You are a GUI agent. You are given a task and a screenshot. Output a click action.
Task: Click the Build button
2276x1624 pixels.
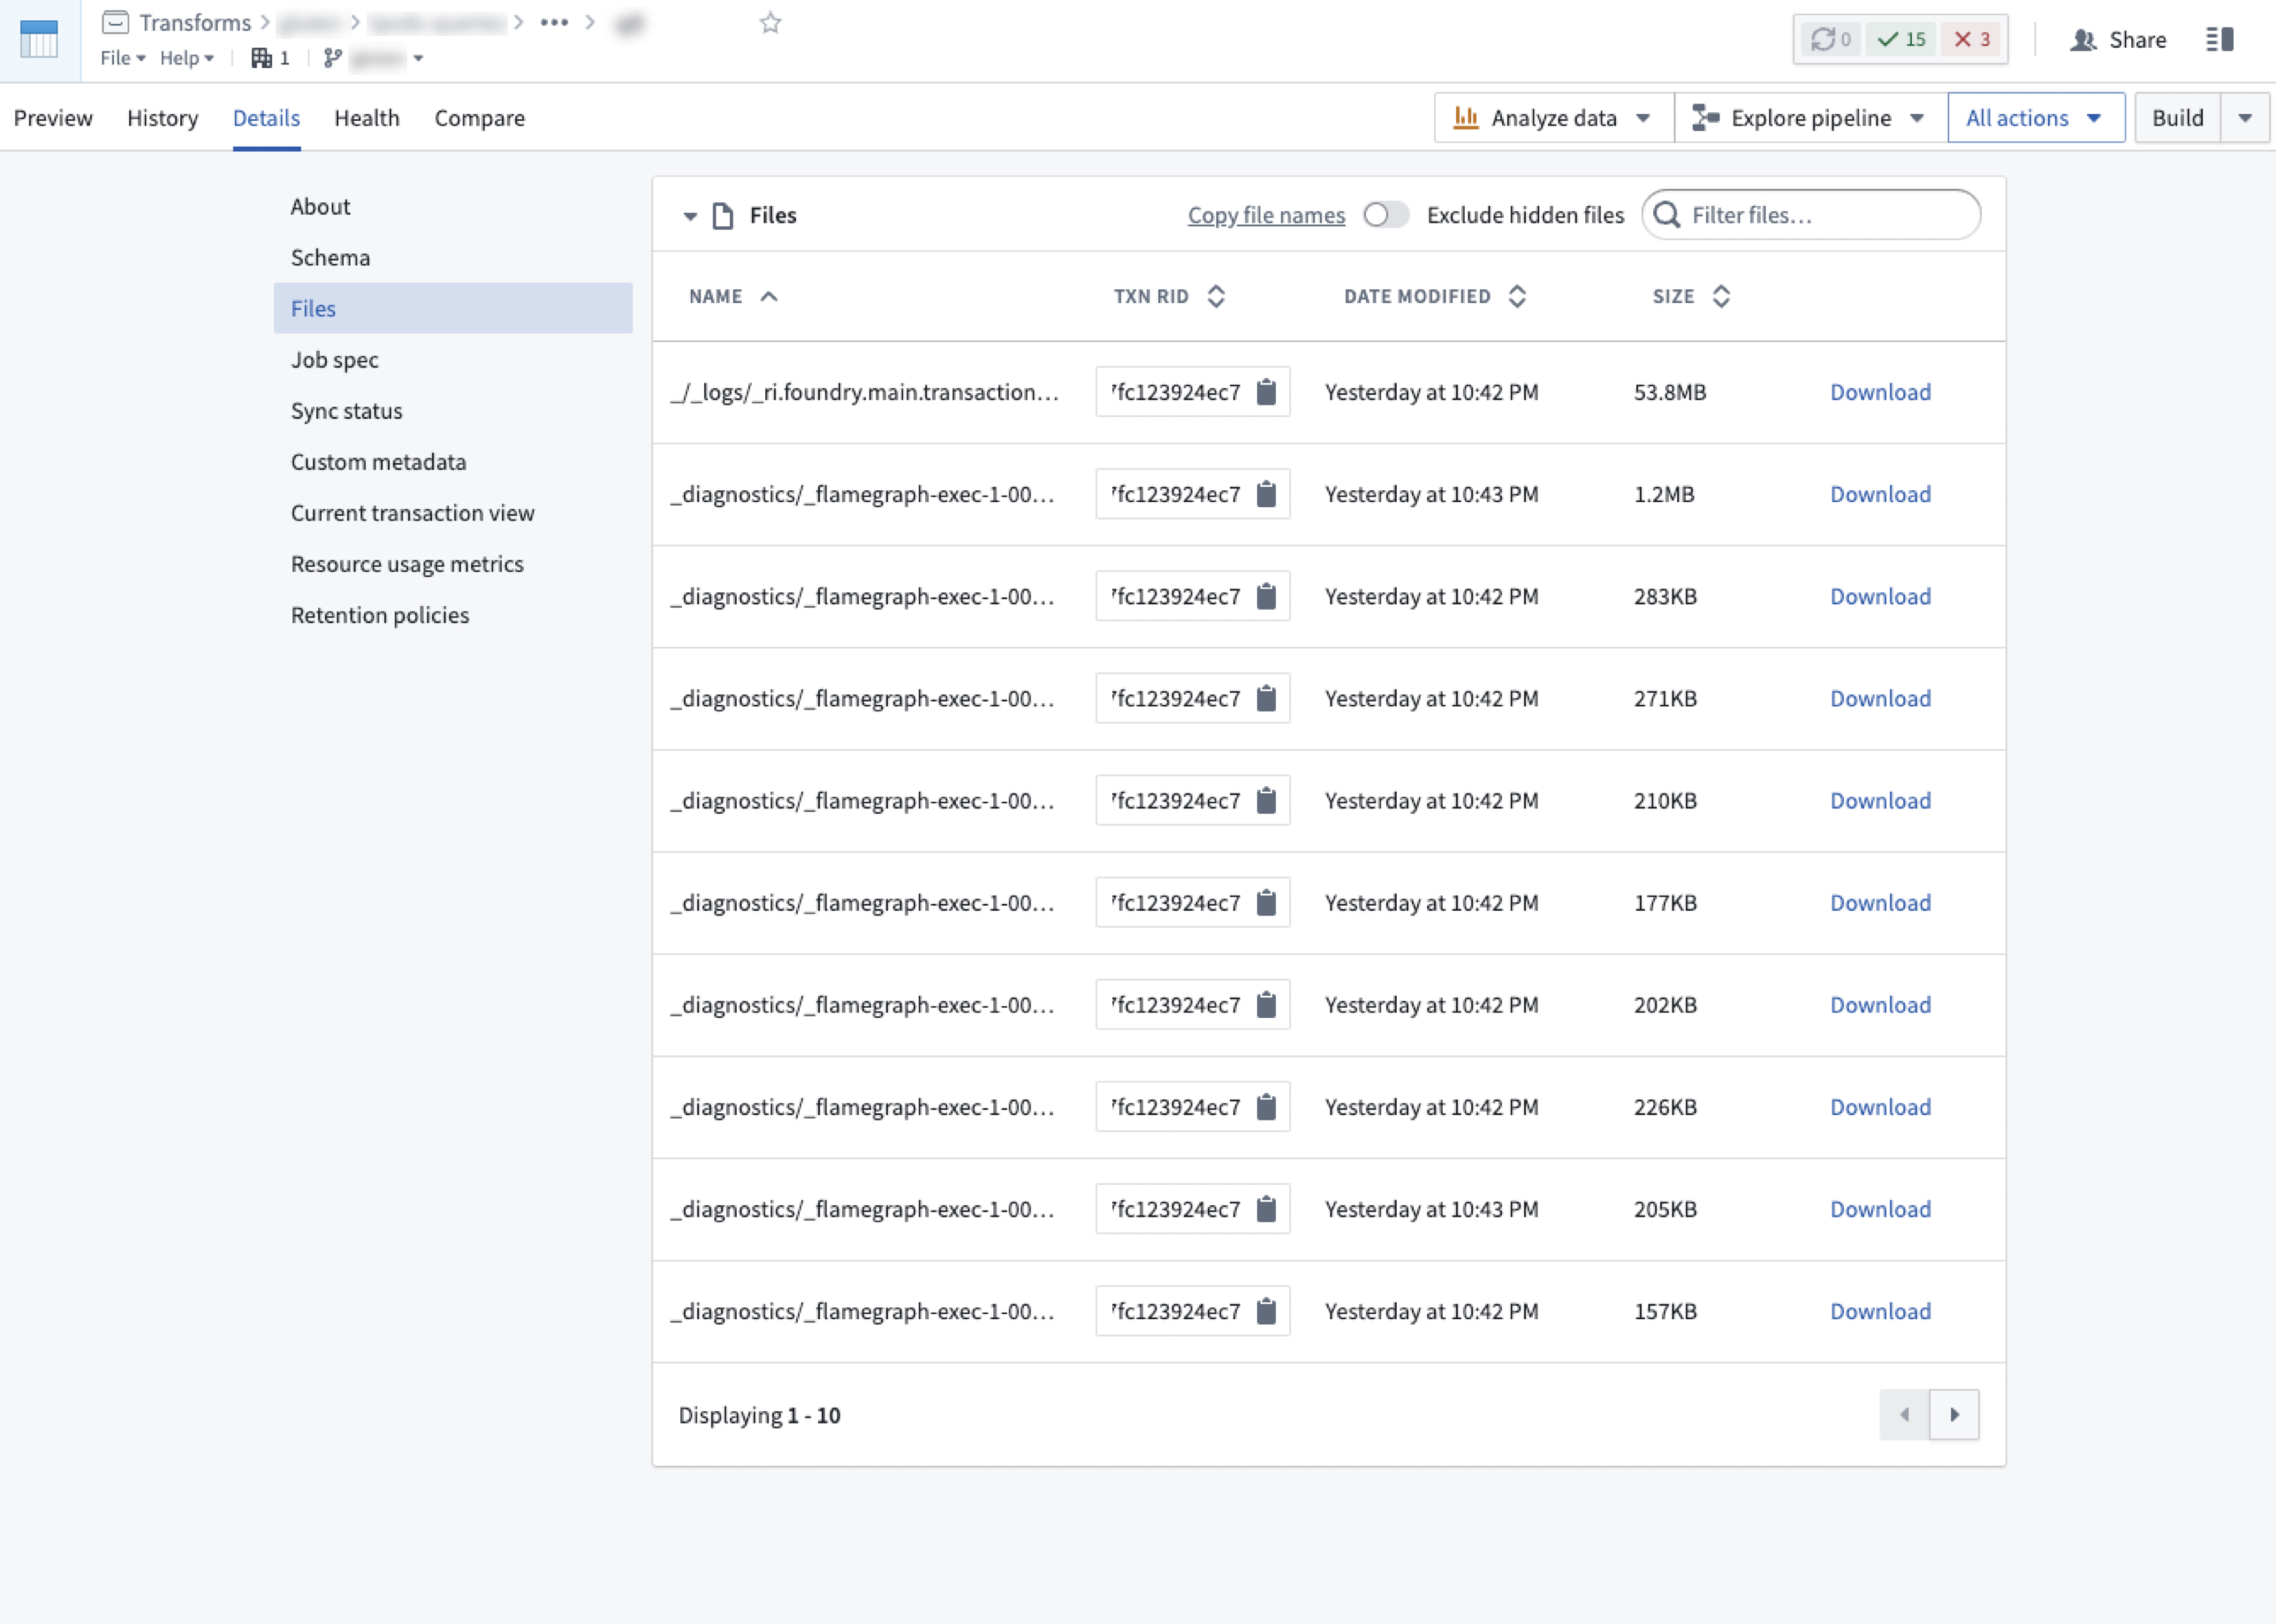pyautogui.click(x=2177, y=118)
